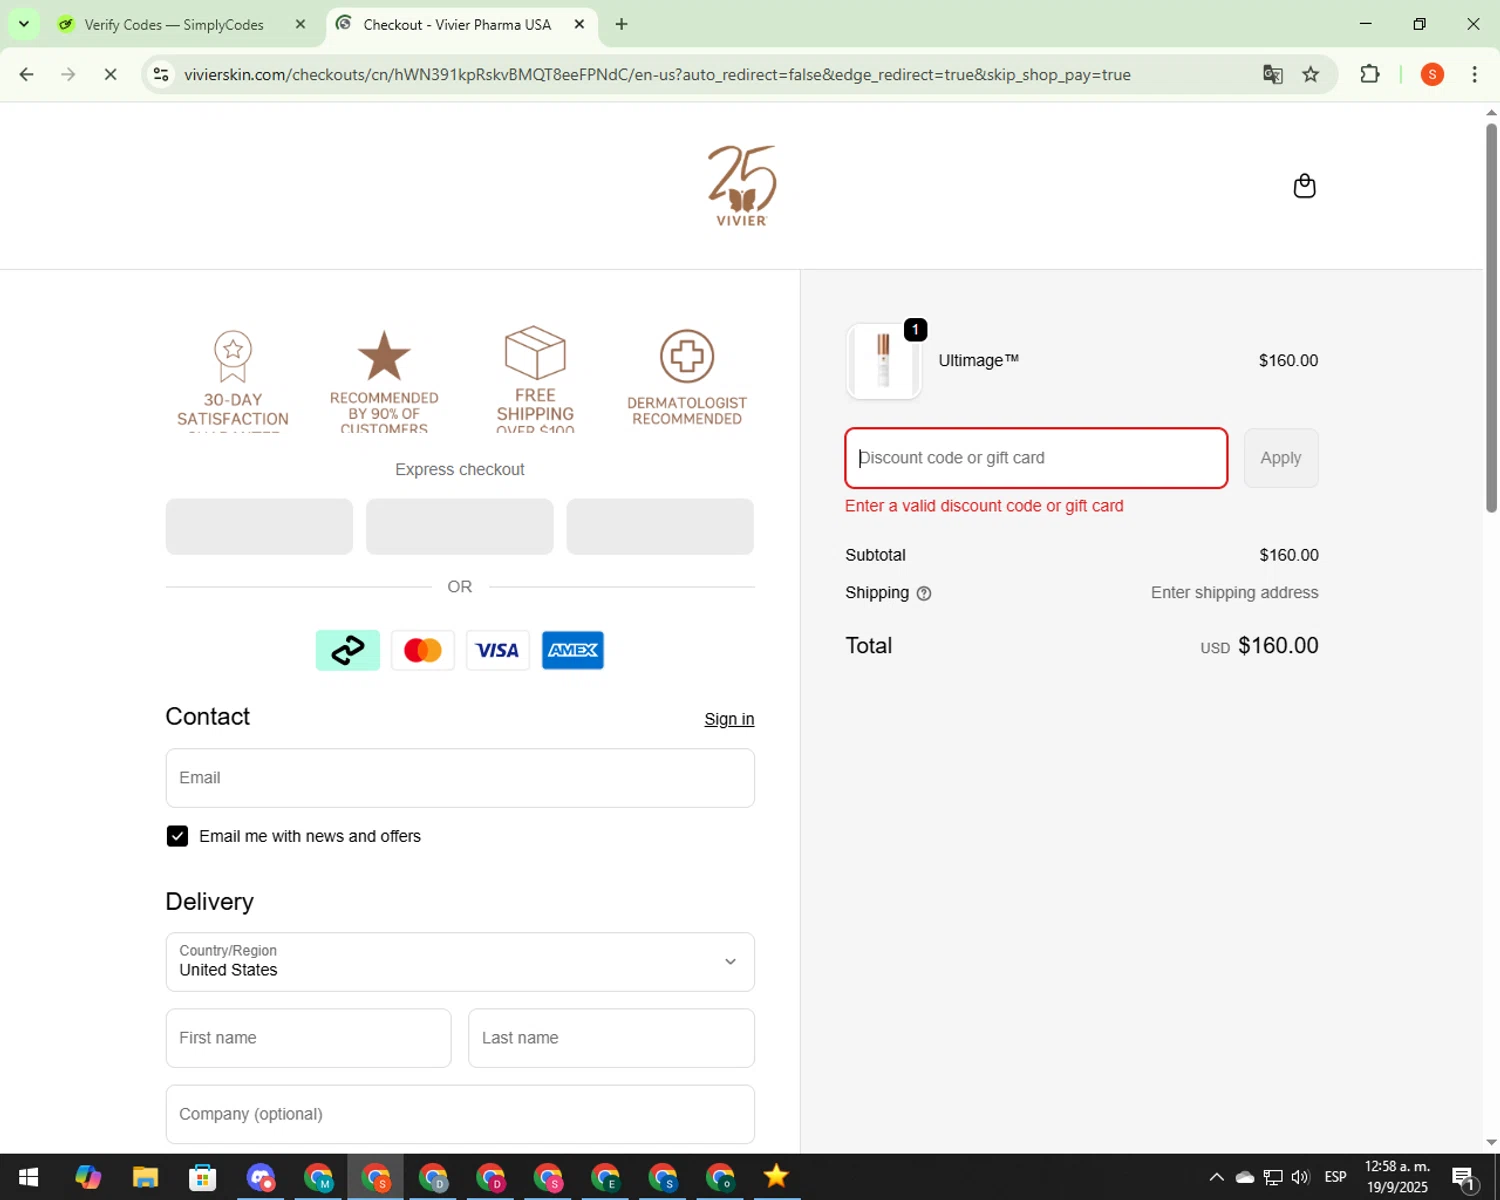Viewport: 1500px width, 1200px height.
Task: Click the Recommended by 90% star badge
Action: [384, 380]
